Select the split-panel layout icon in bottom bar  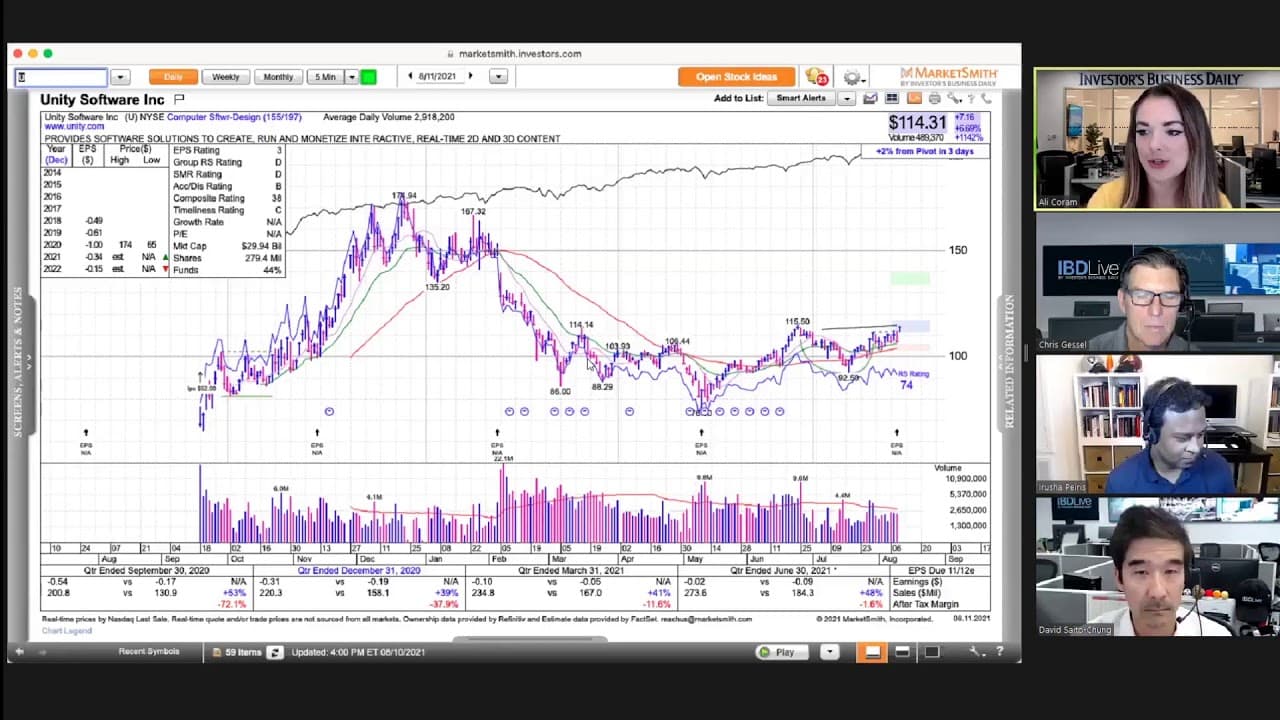(x=902, y=652)
